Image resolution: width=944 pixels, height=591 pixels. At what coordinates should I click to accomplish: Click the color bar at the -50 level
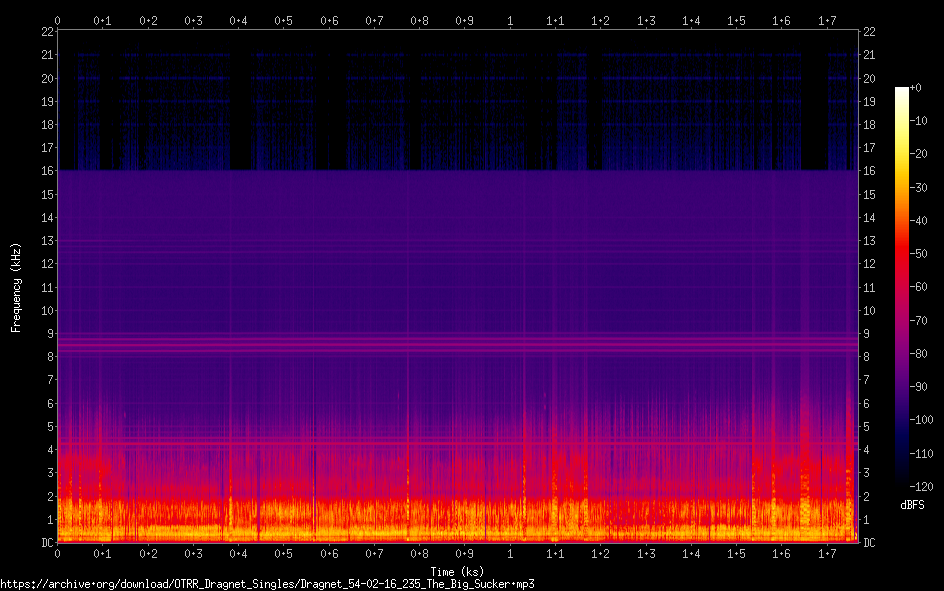tap(902, 254)
